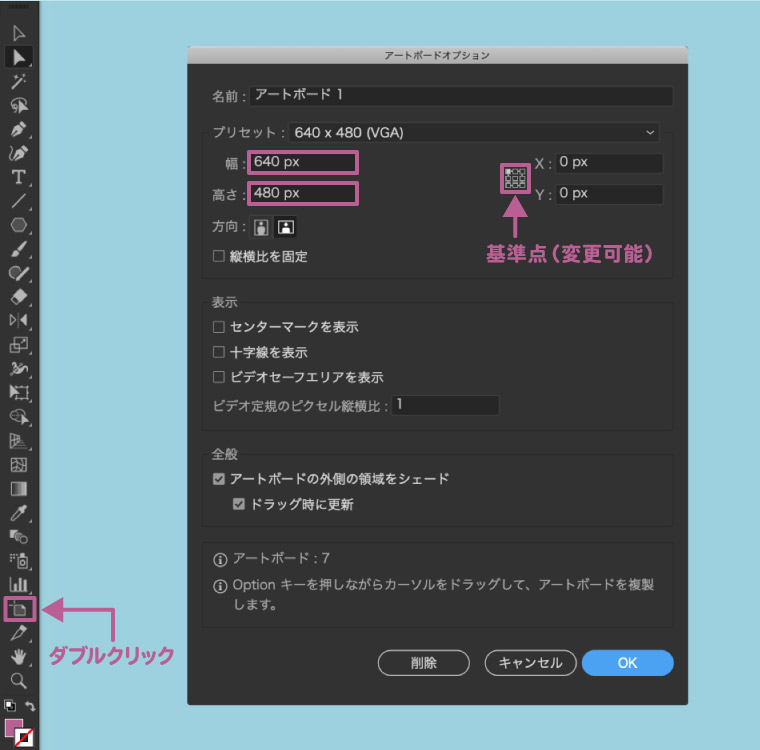
Task: Choose portrait orientation button
Action: point(261,227)
